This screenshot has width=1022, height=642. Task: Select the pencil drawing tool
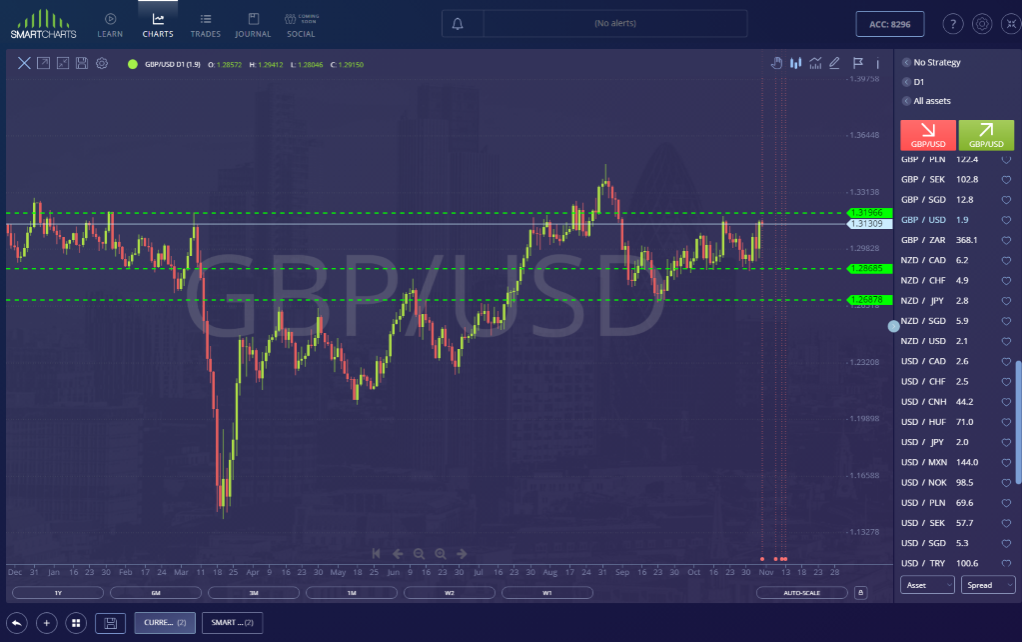point(835,63)
